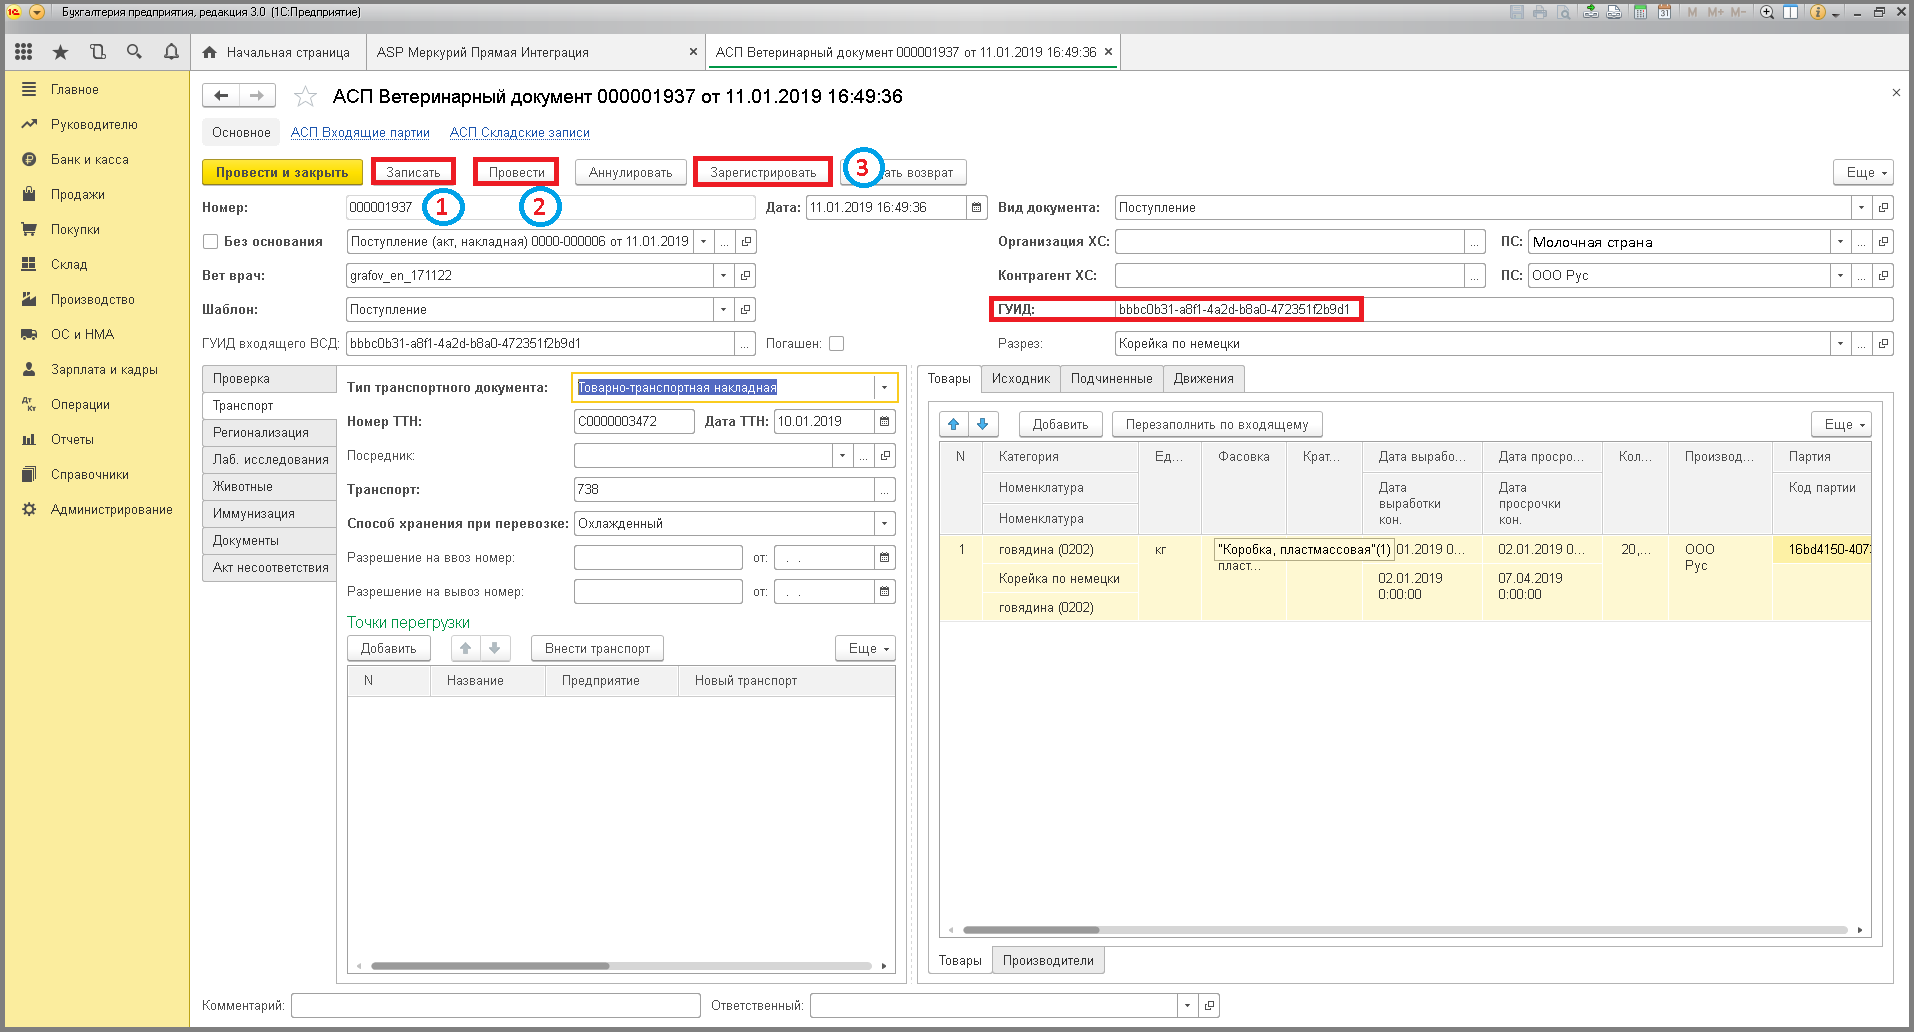Expand the Посредник dropdown
1914x1032 pixels.
click(x=842, y=455)
